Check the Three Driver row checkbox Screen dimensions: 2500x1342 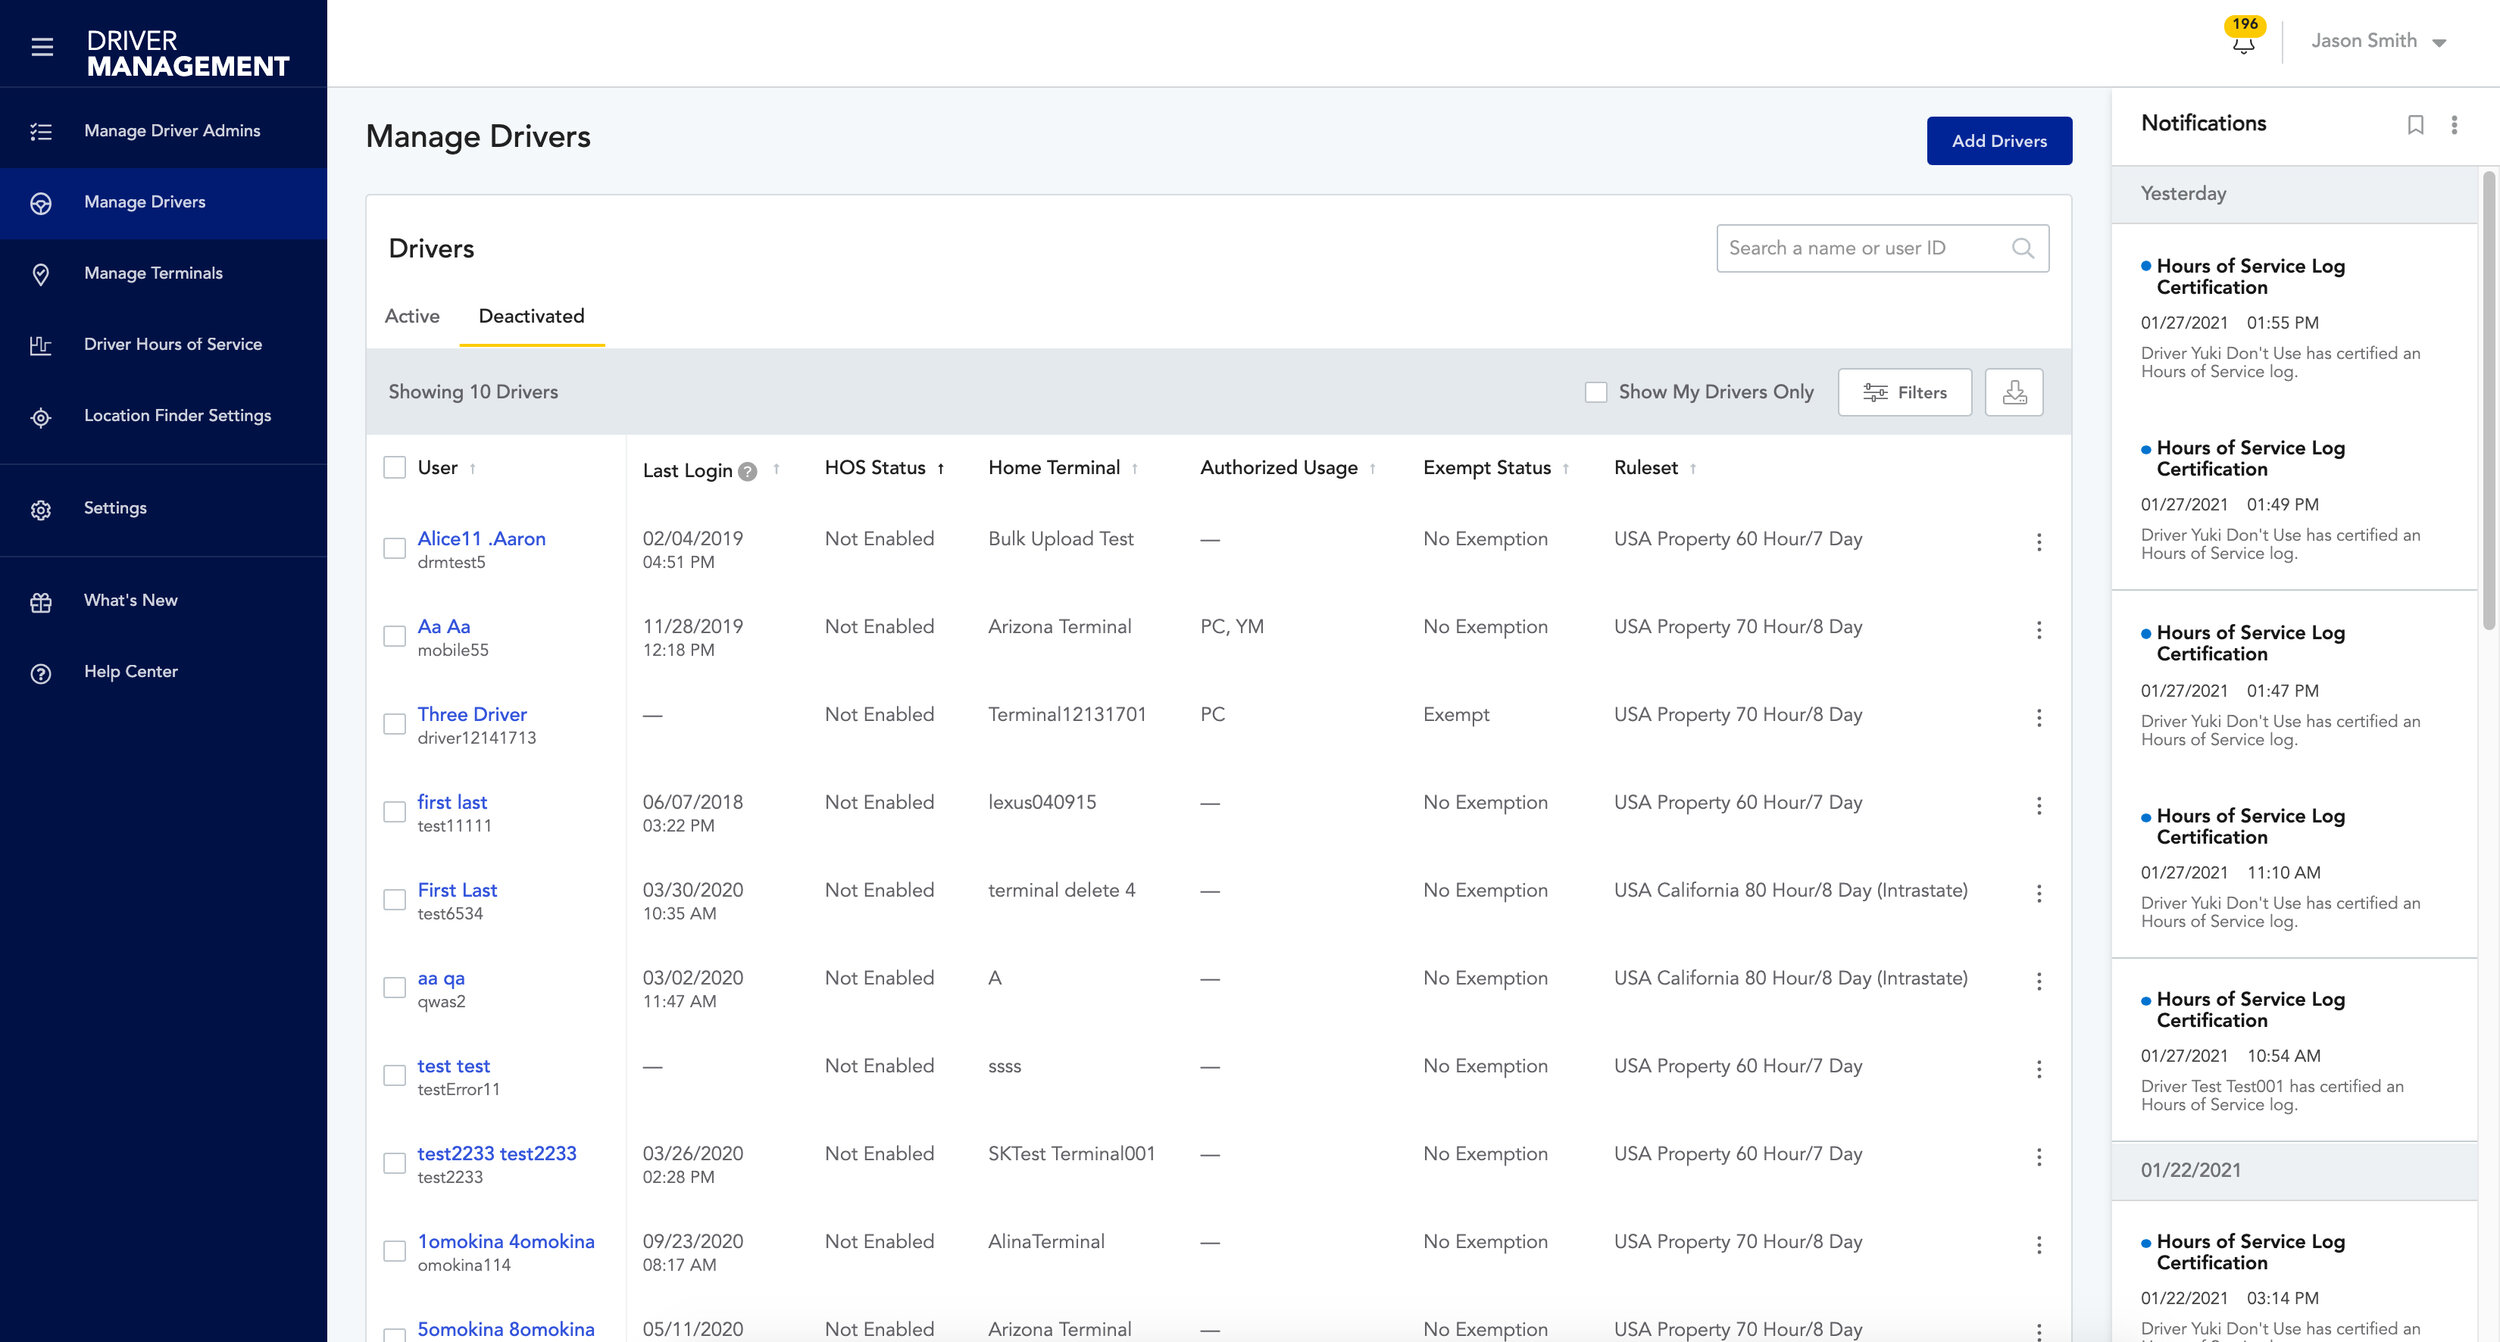pos(395,724)
